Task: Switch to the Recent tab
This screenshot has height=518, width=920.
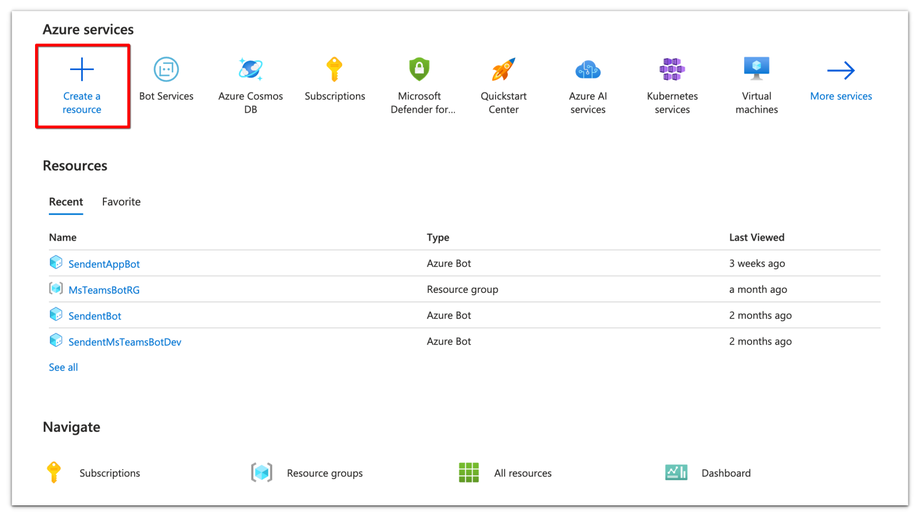Action: (x=66, y=202)
